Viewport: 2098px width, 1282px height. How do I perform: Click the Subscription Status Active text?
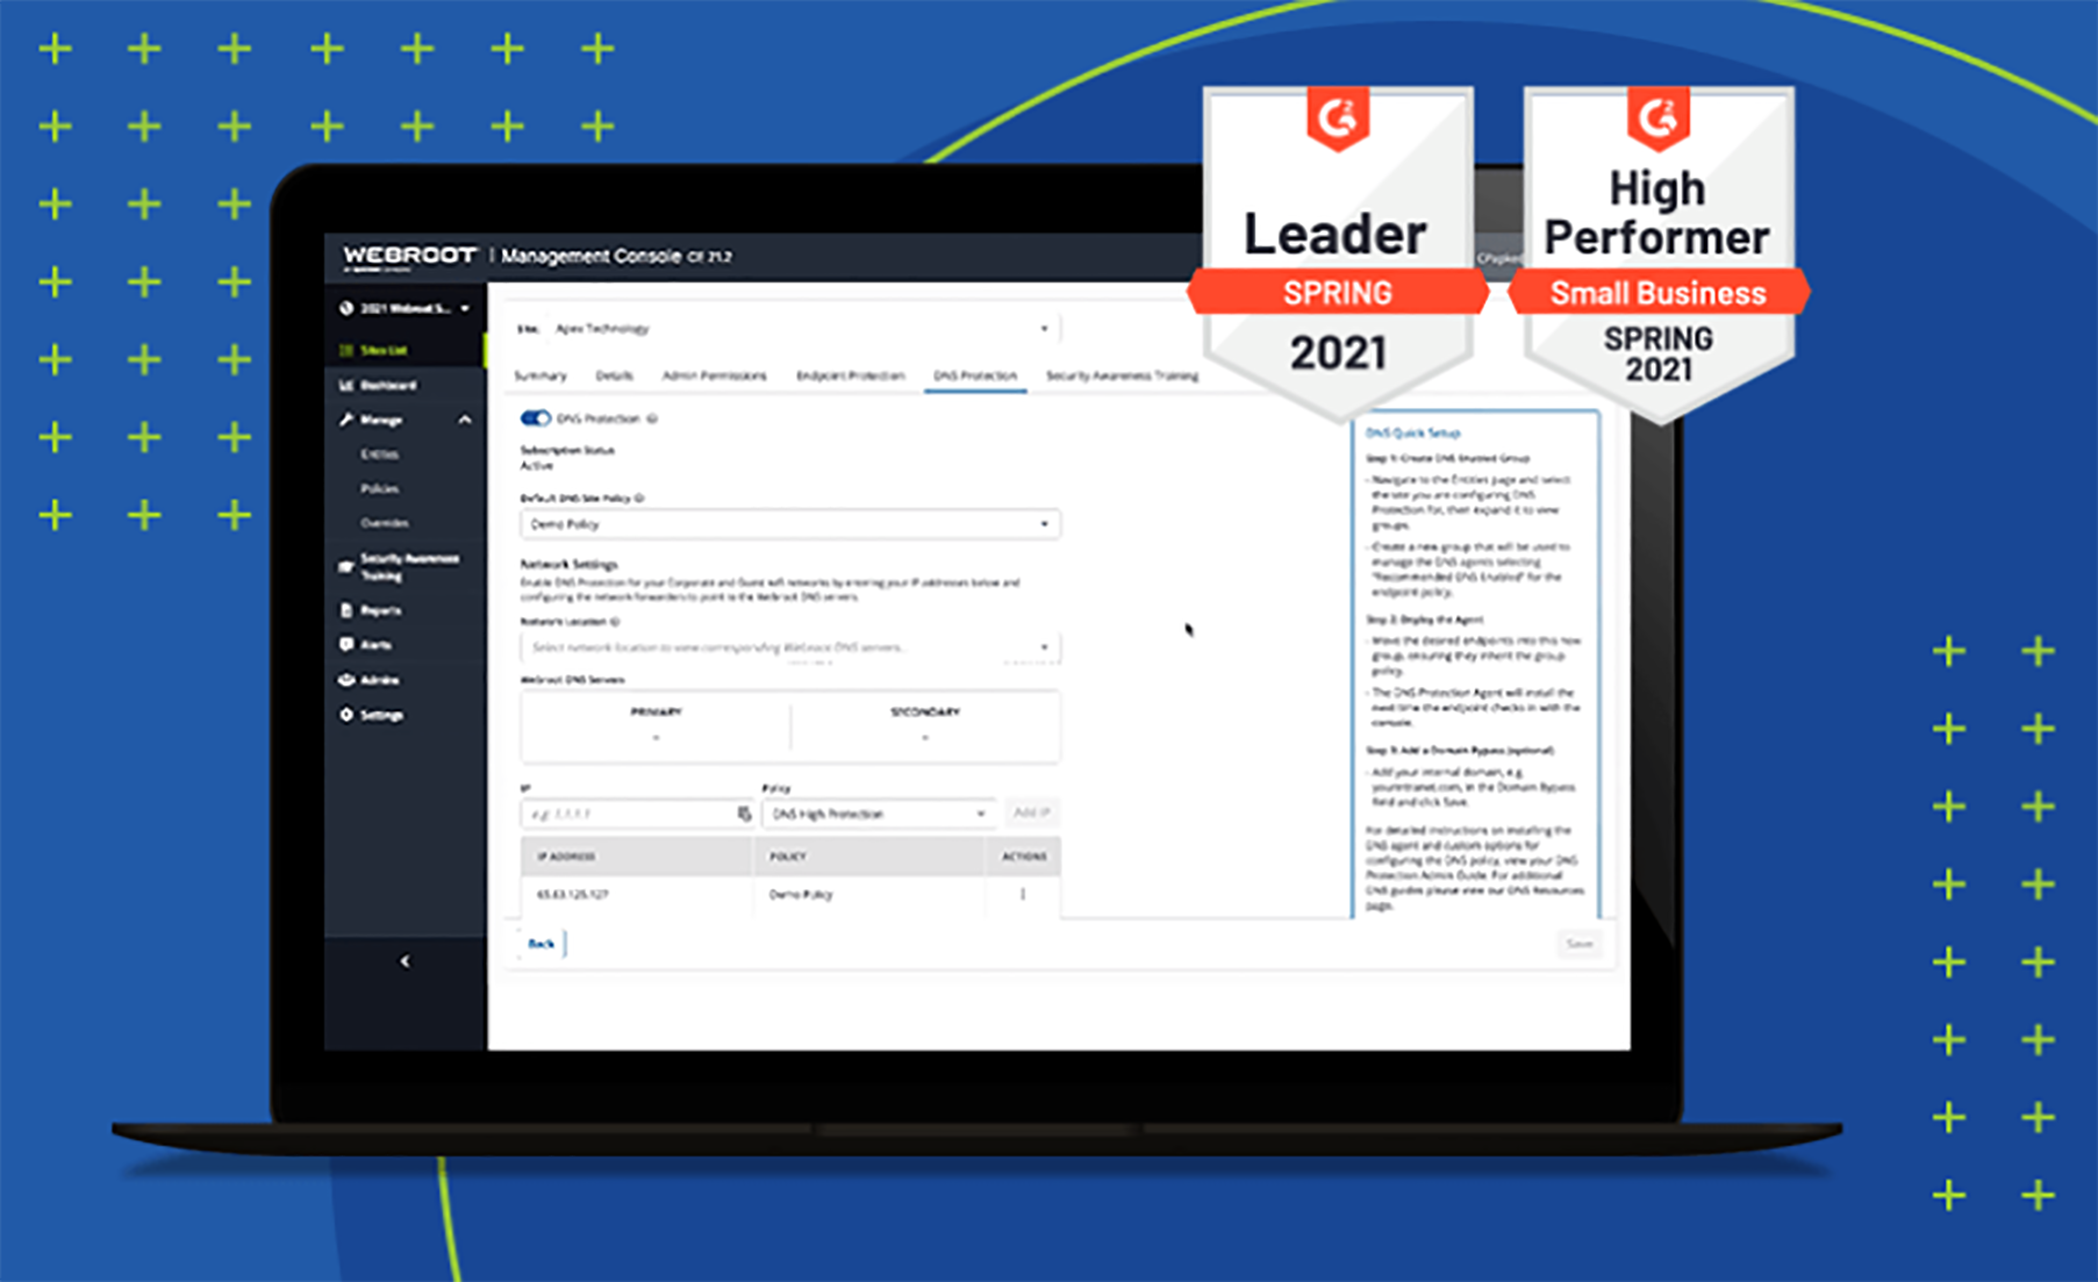point(567,458)
